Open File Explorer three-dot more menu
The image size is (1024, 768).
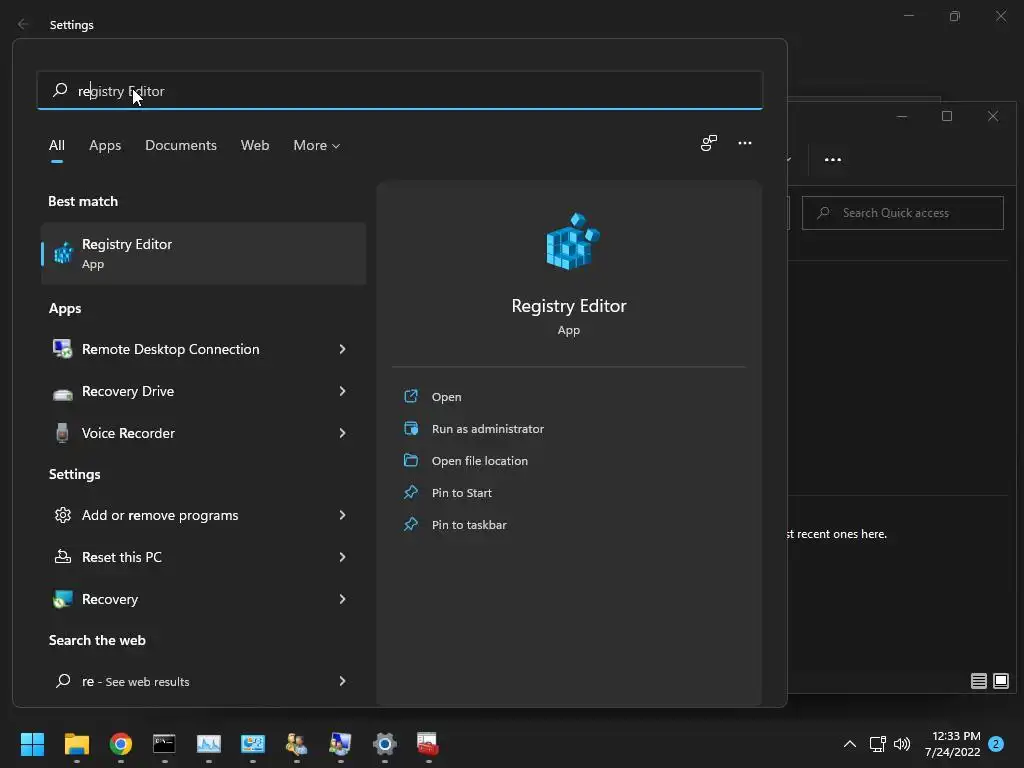tap(833, 159)
